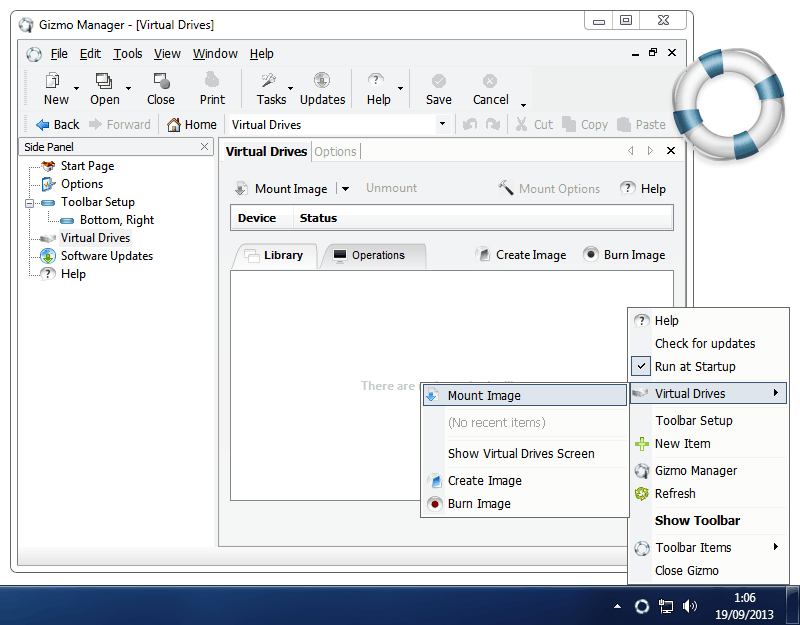The width and height of the screenshot is (800, 625).
Task: Choose Close Gizmo in tray menu
Action: (709, 570)
